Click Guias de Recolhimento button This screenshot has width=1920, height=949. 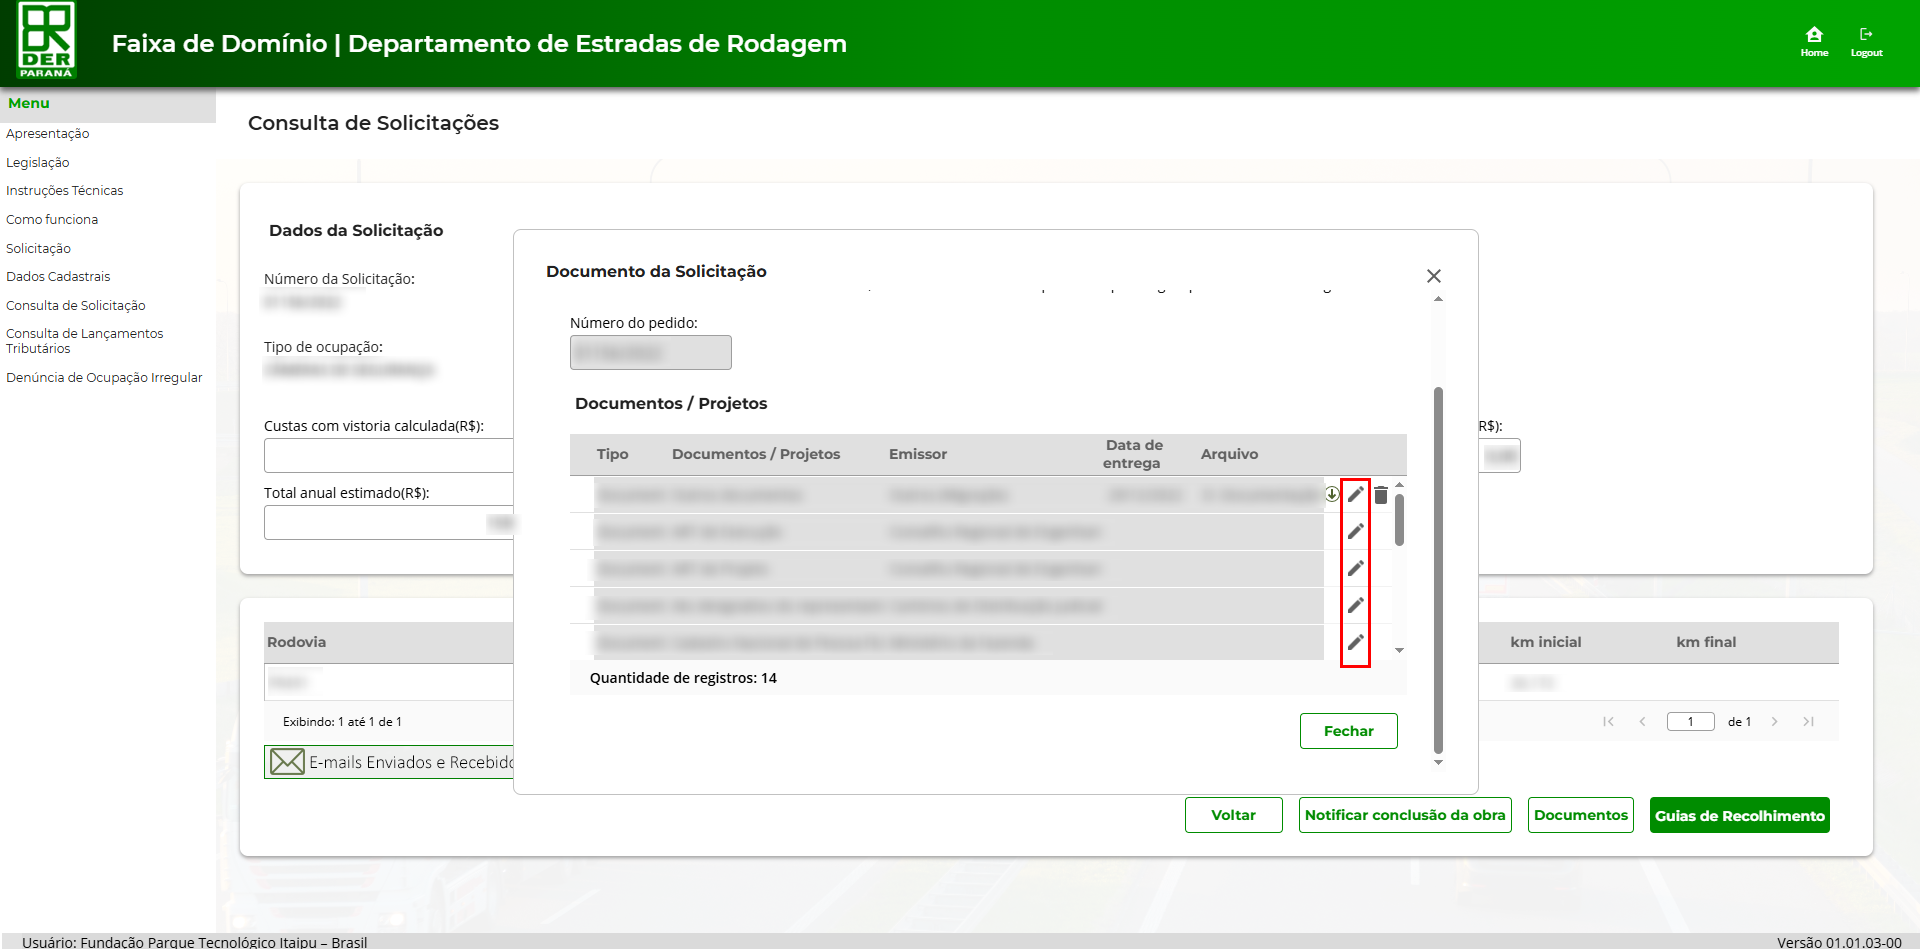tap(1739, 816)
